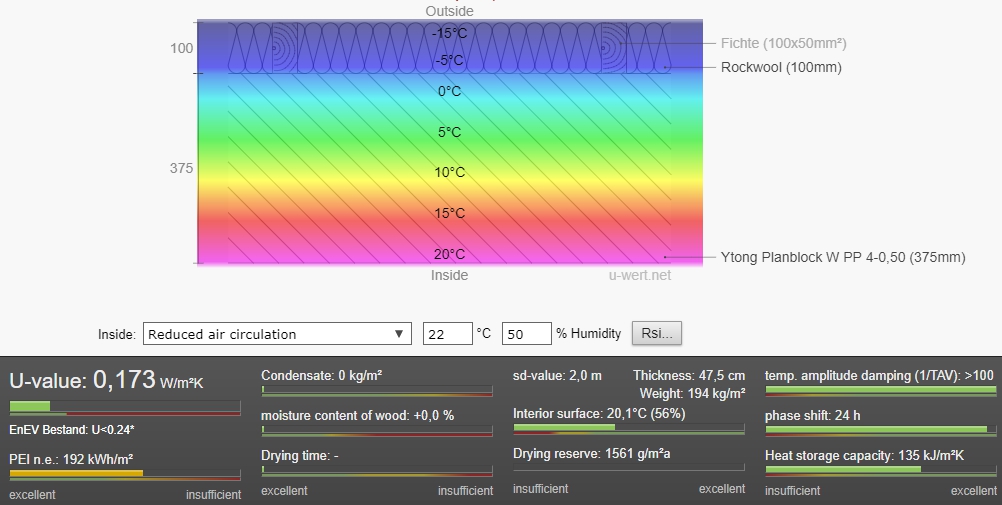Viewport: 1002px width, 505px height.
Task: Click PEI n.e.: 192 kWh/m² text
Action: [71, 459]
